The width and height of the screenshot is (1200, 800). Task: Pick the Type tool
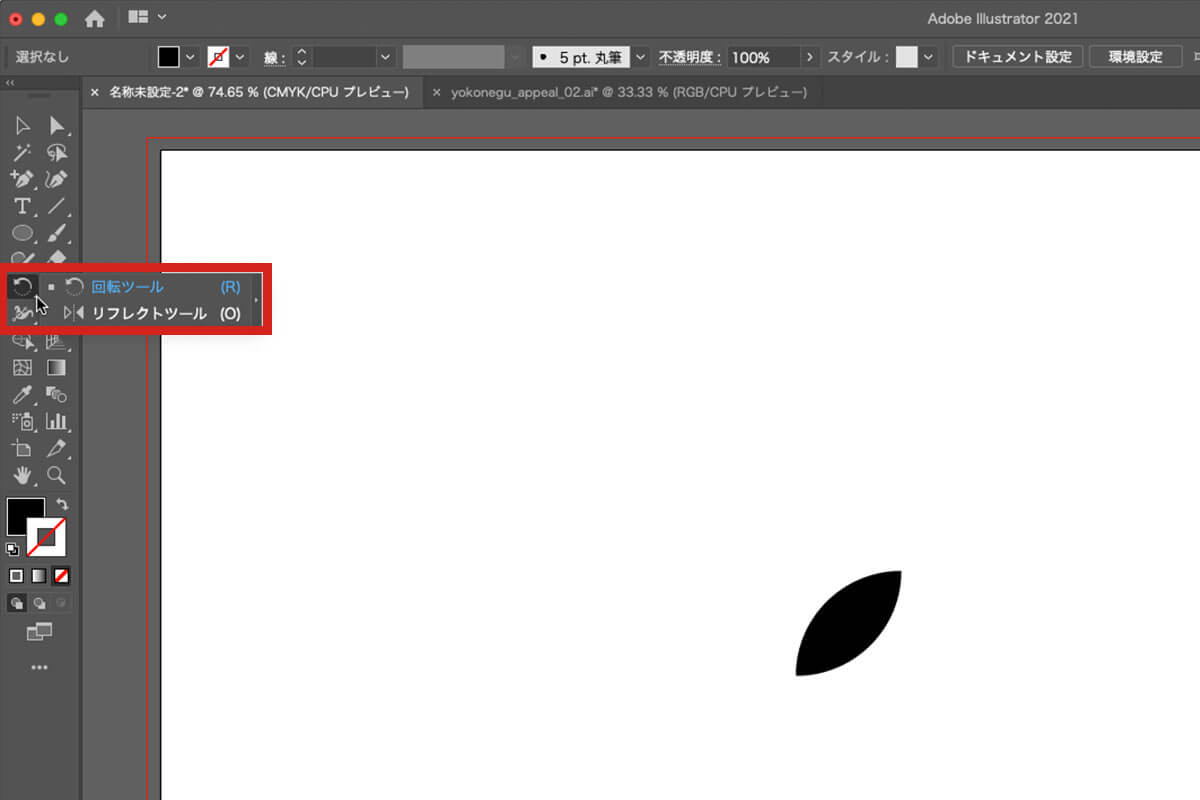[22, 207]
